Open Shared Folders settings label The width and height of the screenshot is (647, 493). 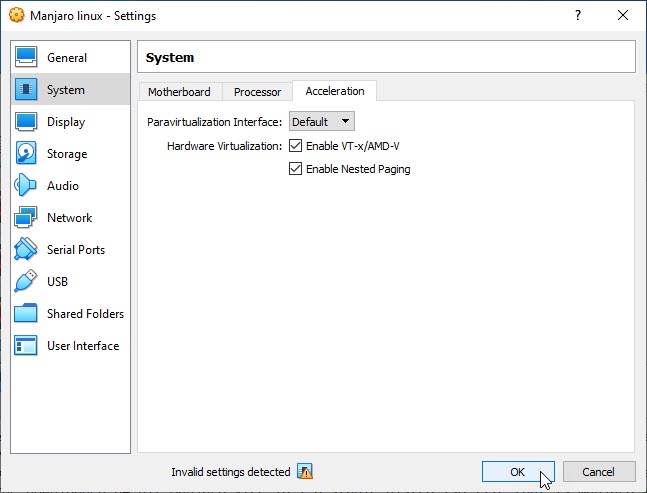(85, 314)
